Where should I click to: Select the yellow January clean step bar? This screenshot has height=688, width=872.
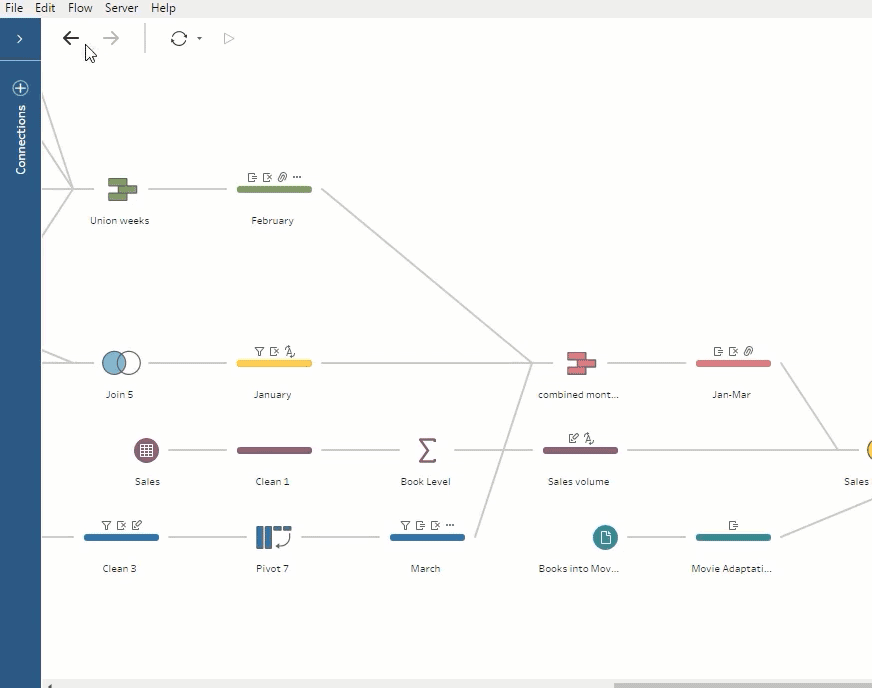[274, 364]
